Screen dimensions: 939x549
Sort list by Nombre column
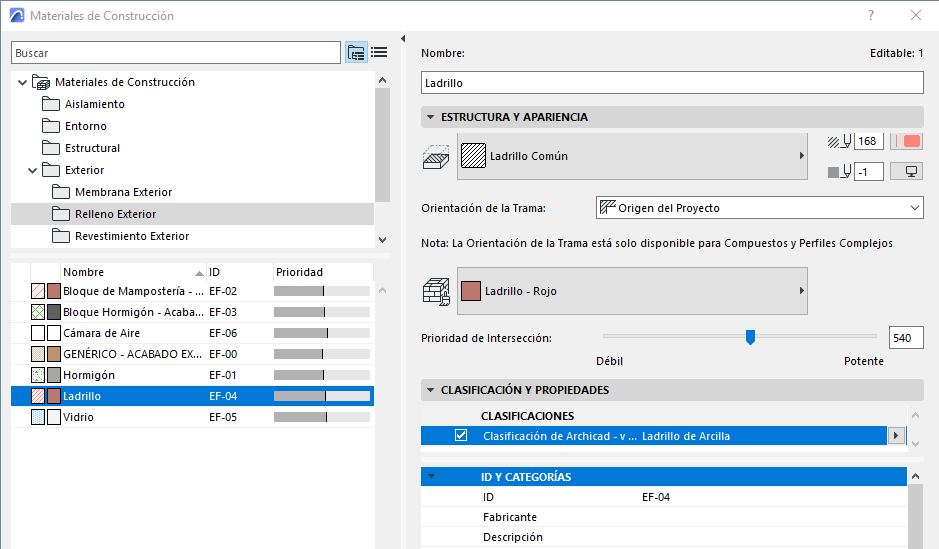(133, 272)
